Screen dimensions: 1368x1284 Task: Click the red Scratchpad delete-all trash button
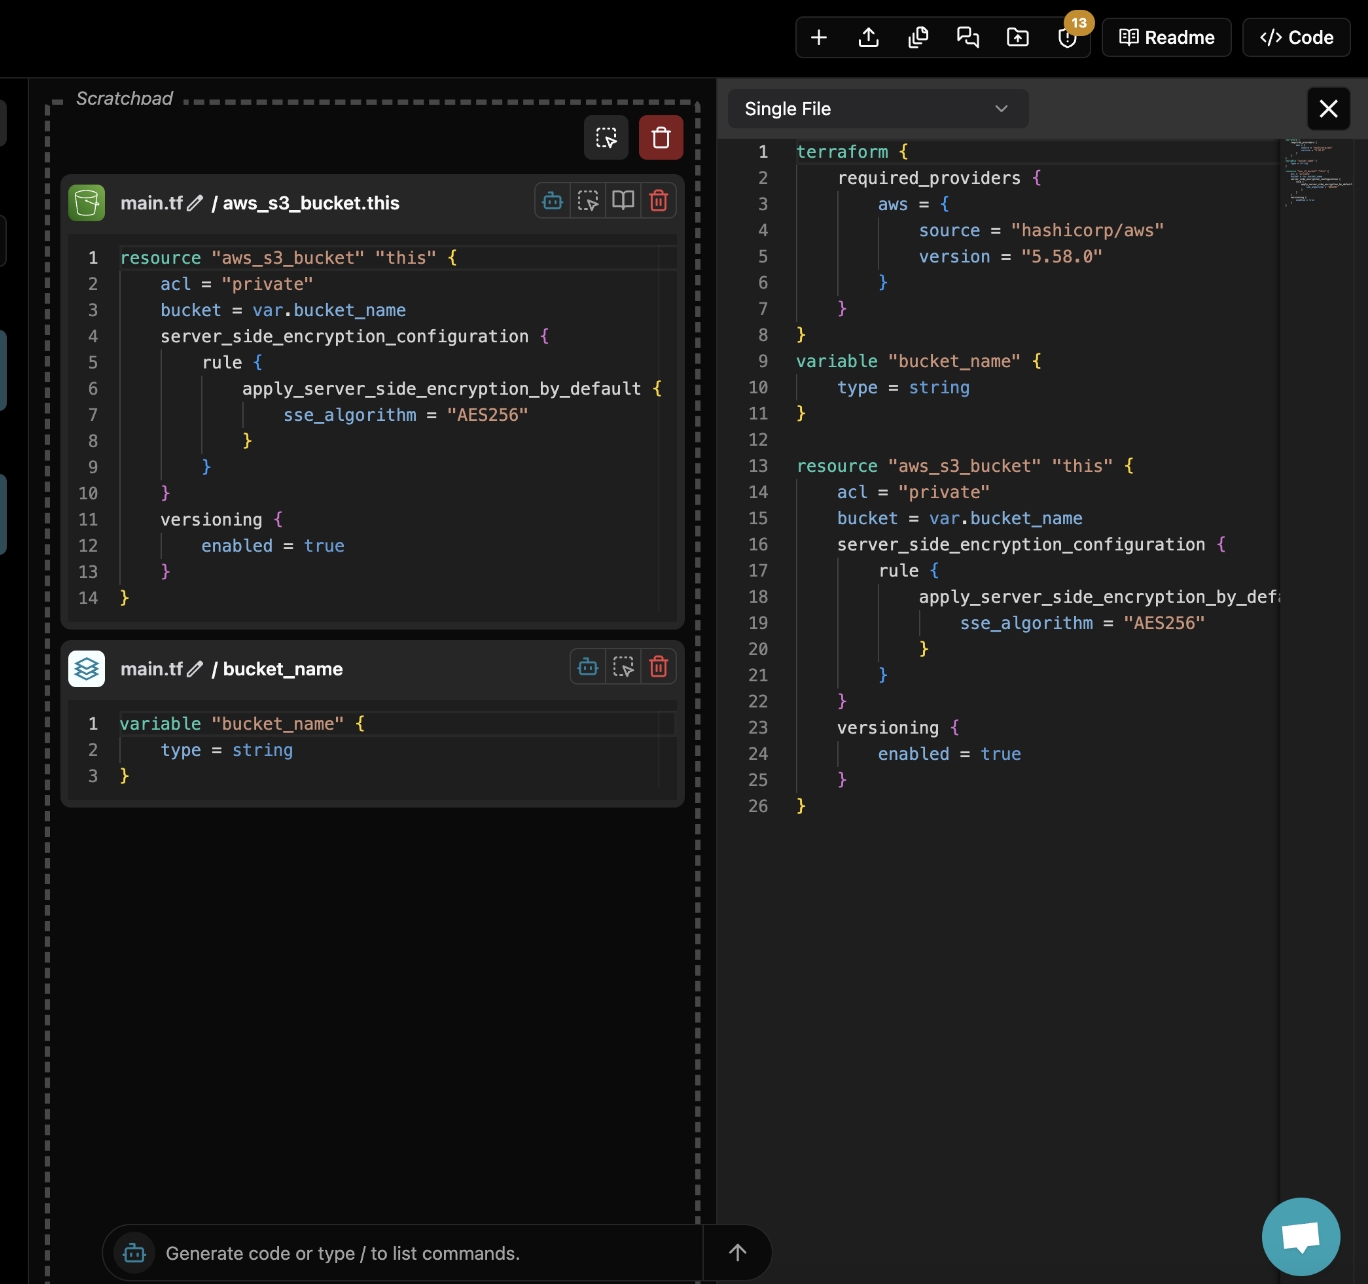[x=661, y=138]
